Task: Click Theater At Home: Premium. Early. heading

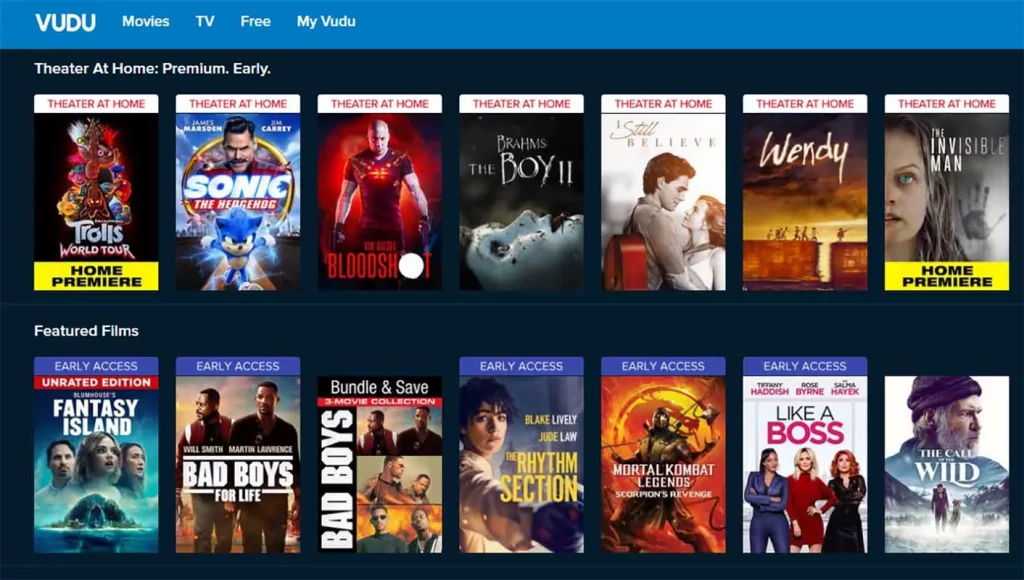Action: point(152,69)
